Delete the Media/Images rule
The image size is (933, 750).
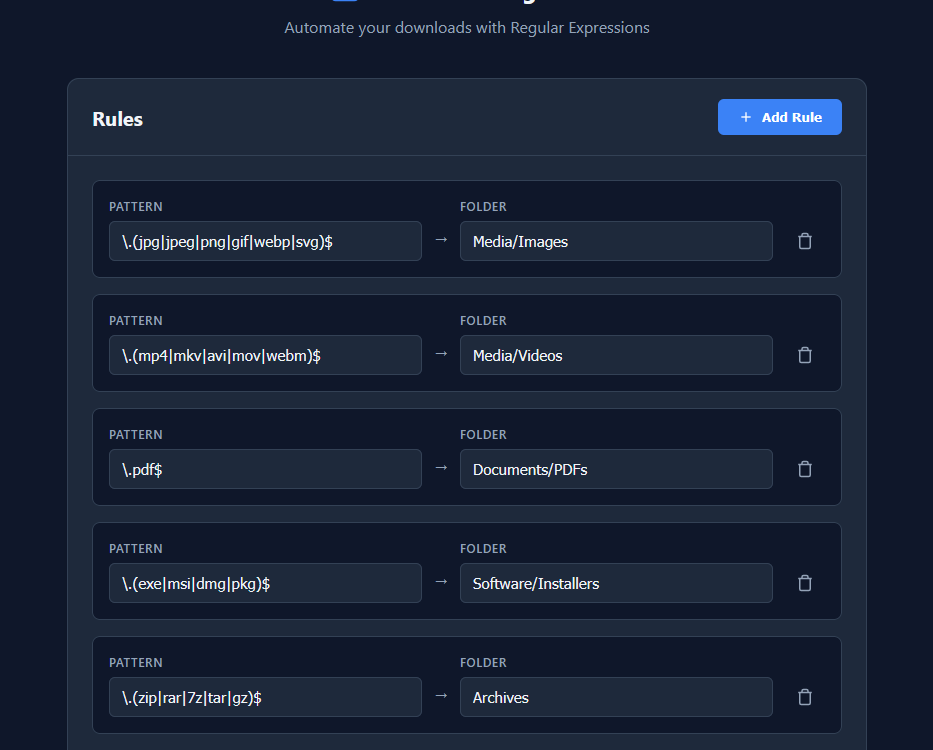click(x=805, y=241)
